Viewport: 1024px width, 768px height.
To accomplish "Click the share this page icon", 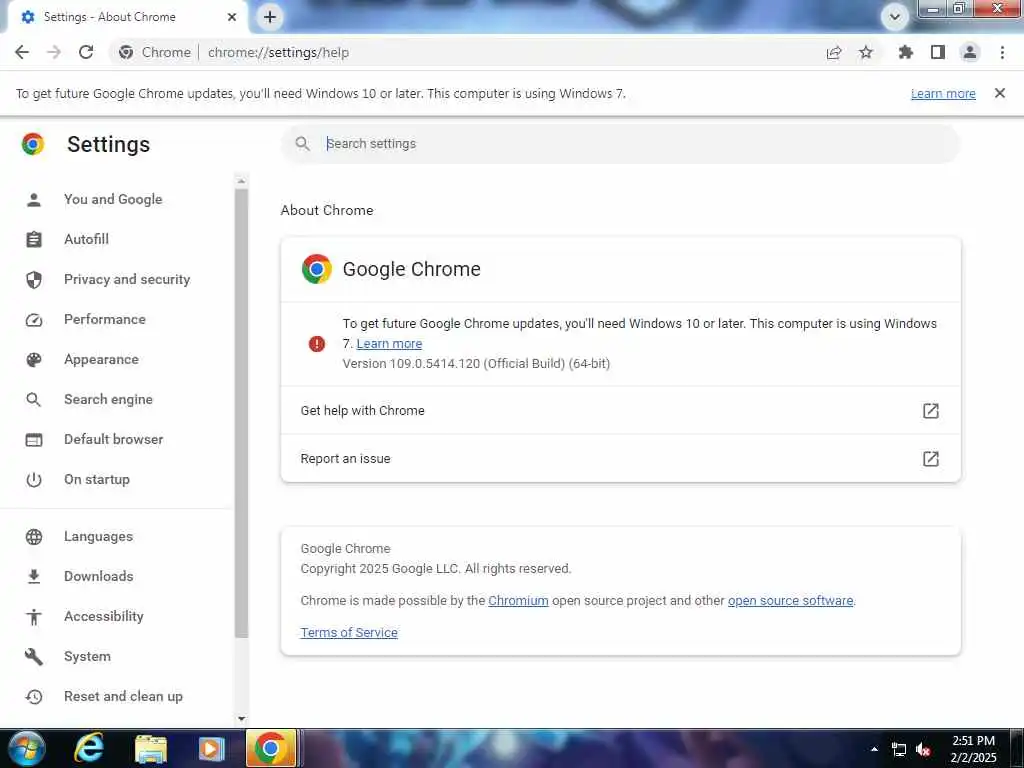I will point(834,52).
